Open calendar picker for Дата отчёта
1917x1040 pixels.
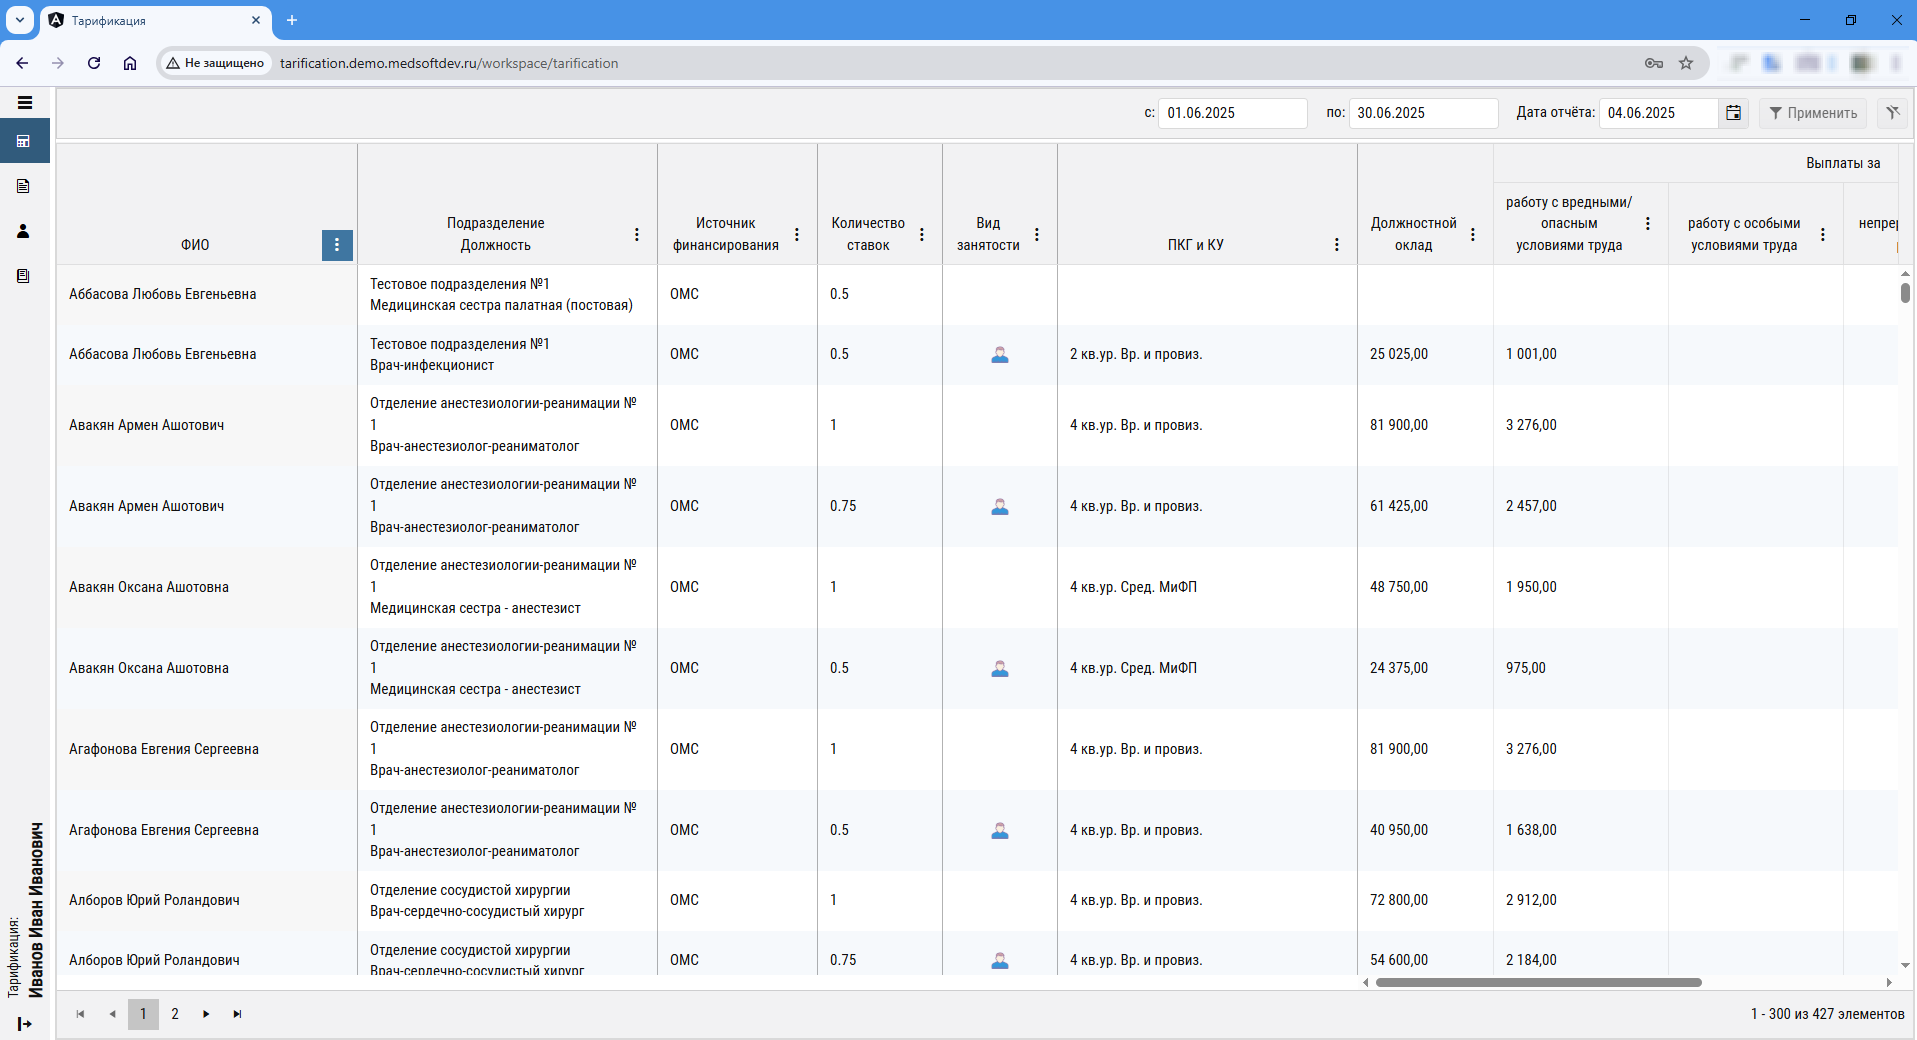coord(1733,113)
